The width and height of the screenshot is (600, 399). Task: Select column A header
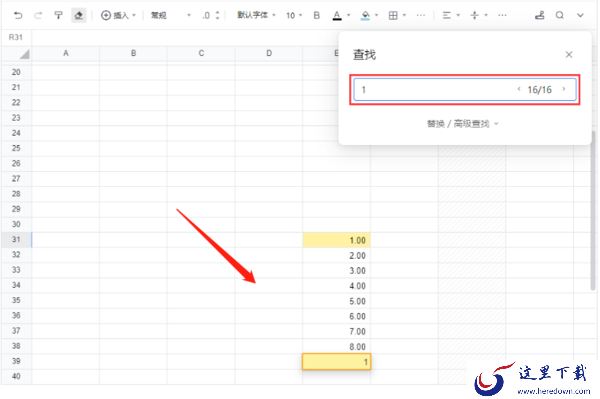coord(65,53)
